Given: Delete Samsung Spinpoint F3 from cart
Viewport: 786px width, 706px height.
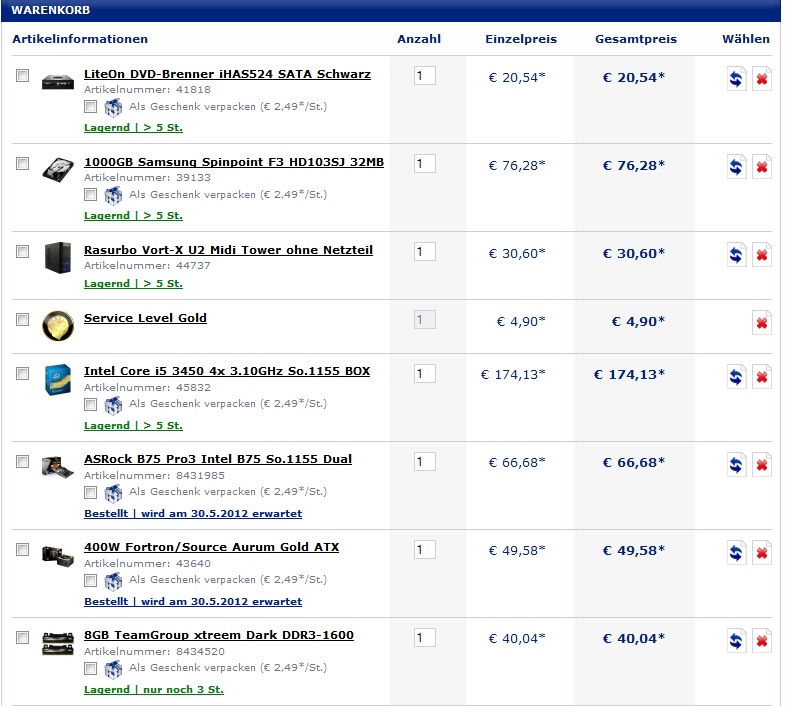Looking at the screenshot, I should (x=761, y=166).
